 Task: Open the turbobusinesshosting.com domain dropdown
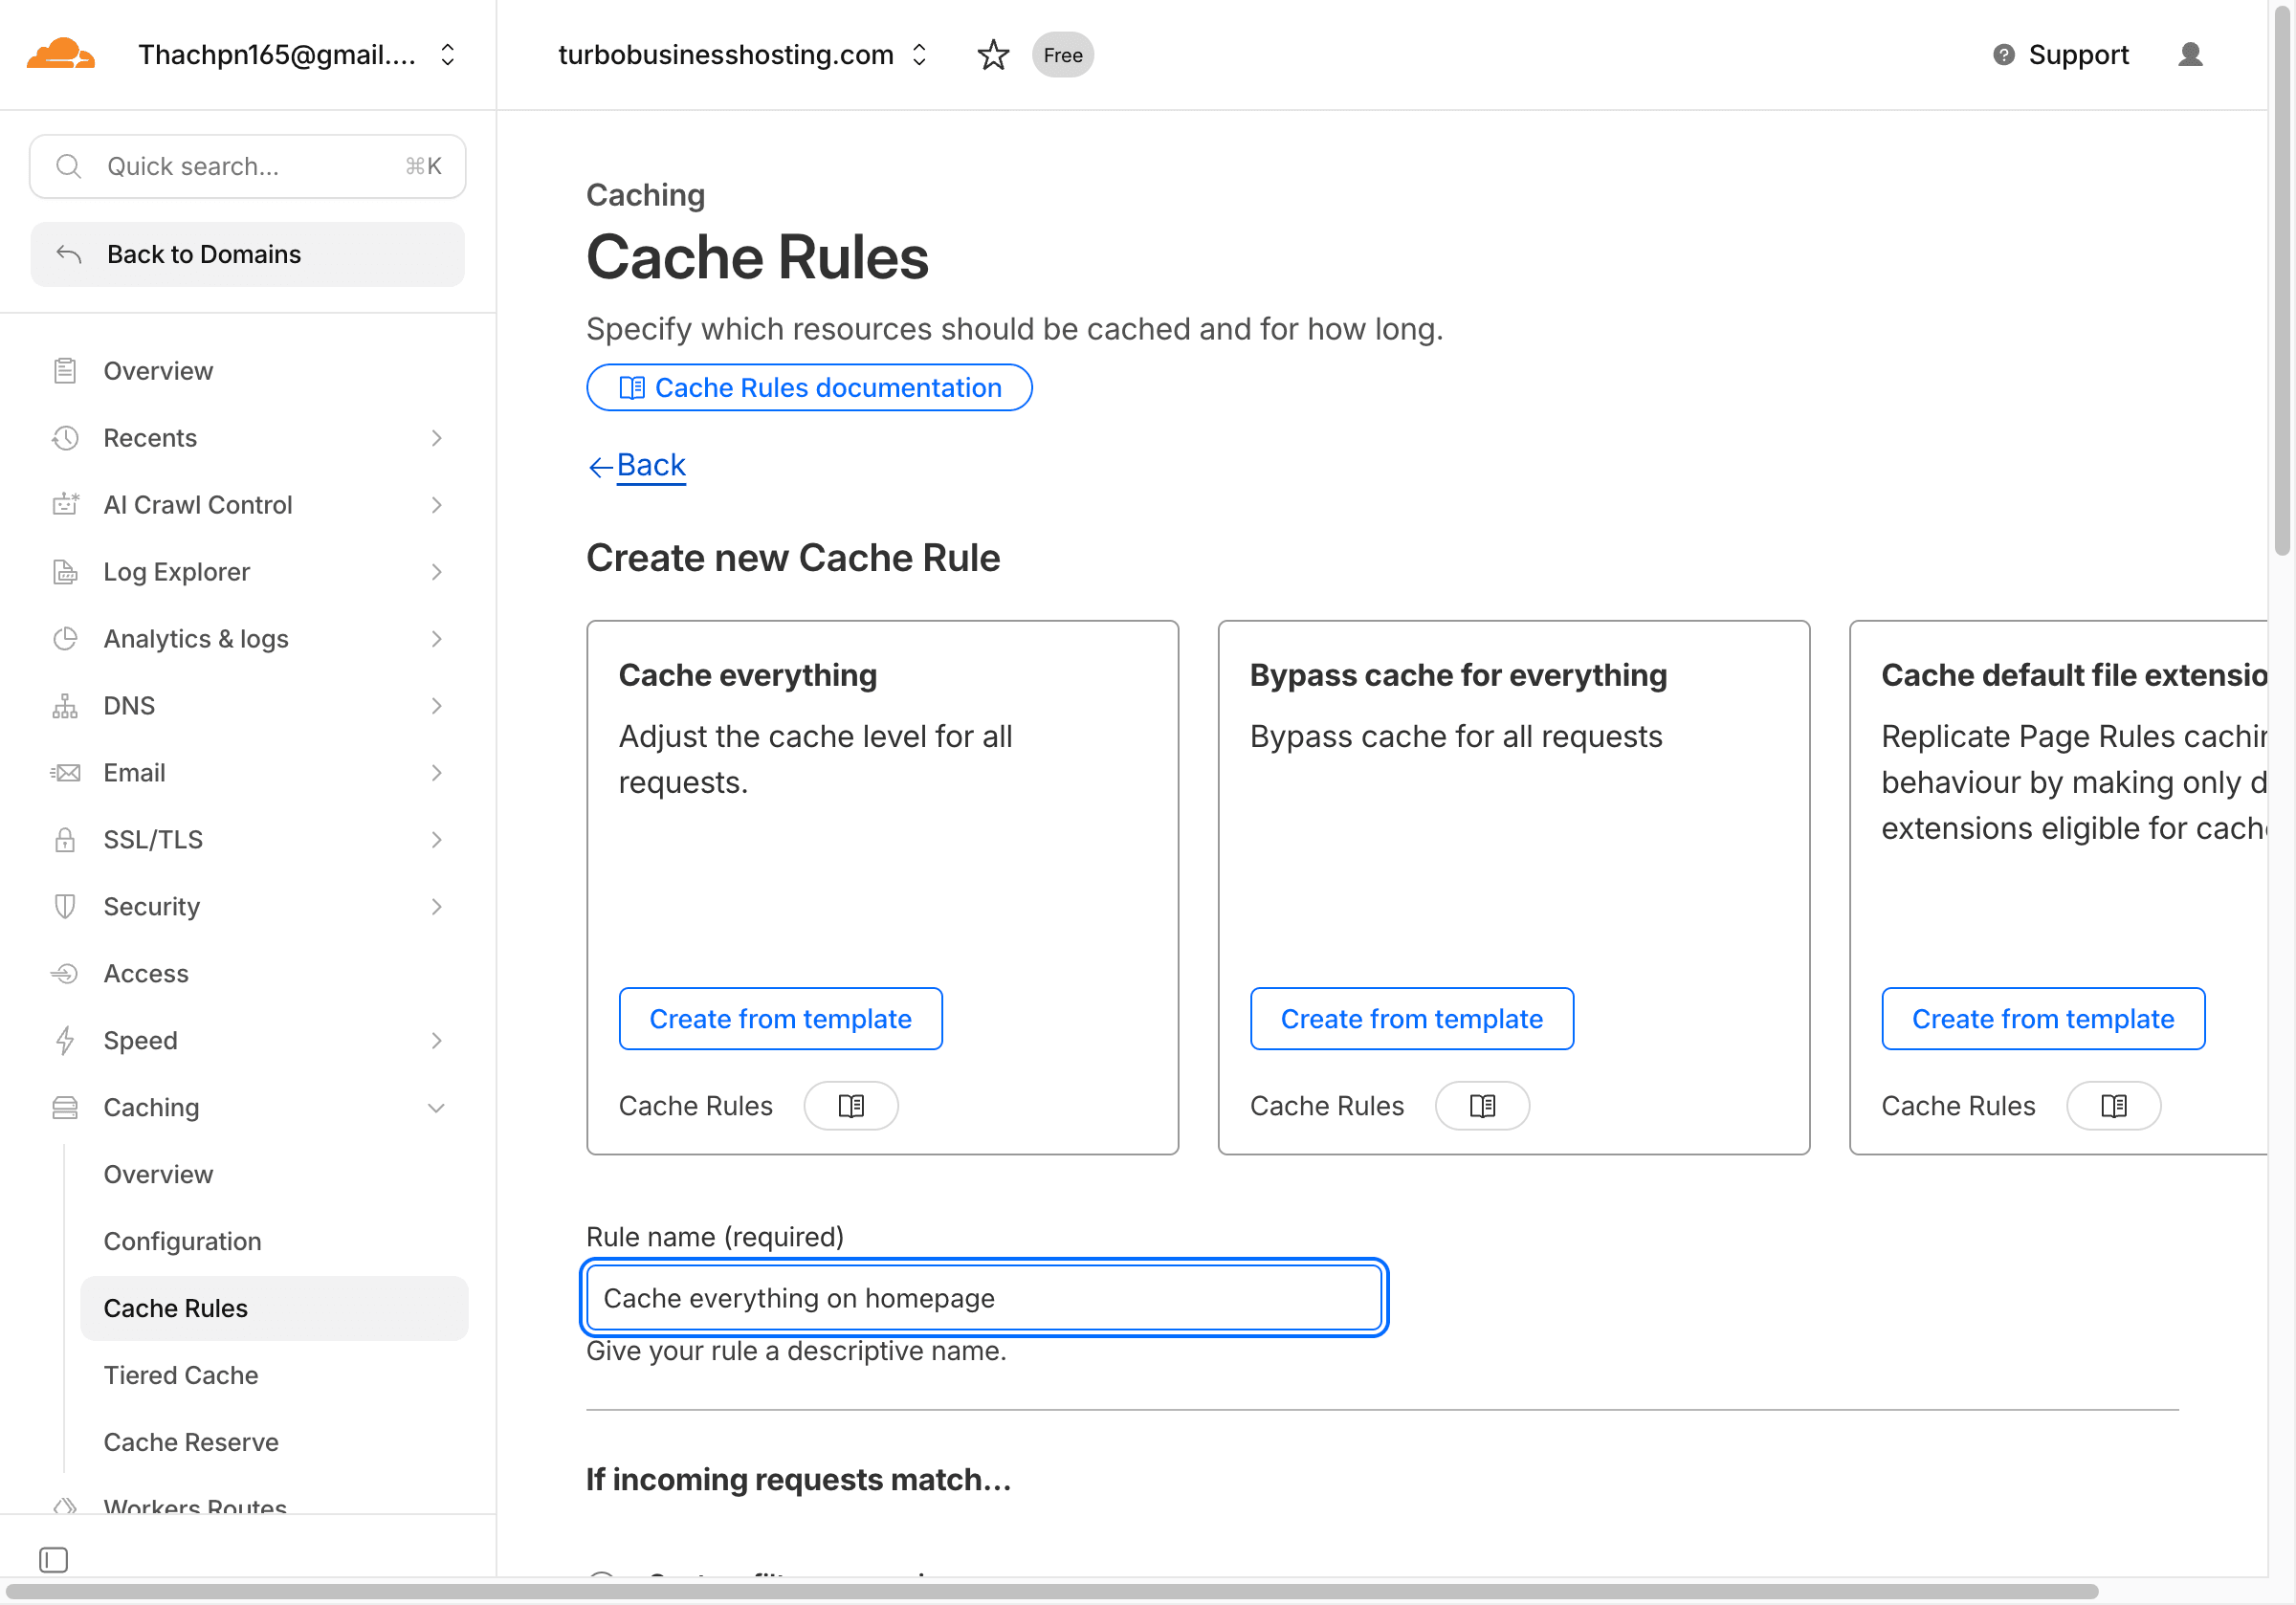click(918, 55)
